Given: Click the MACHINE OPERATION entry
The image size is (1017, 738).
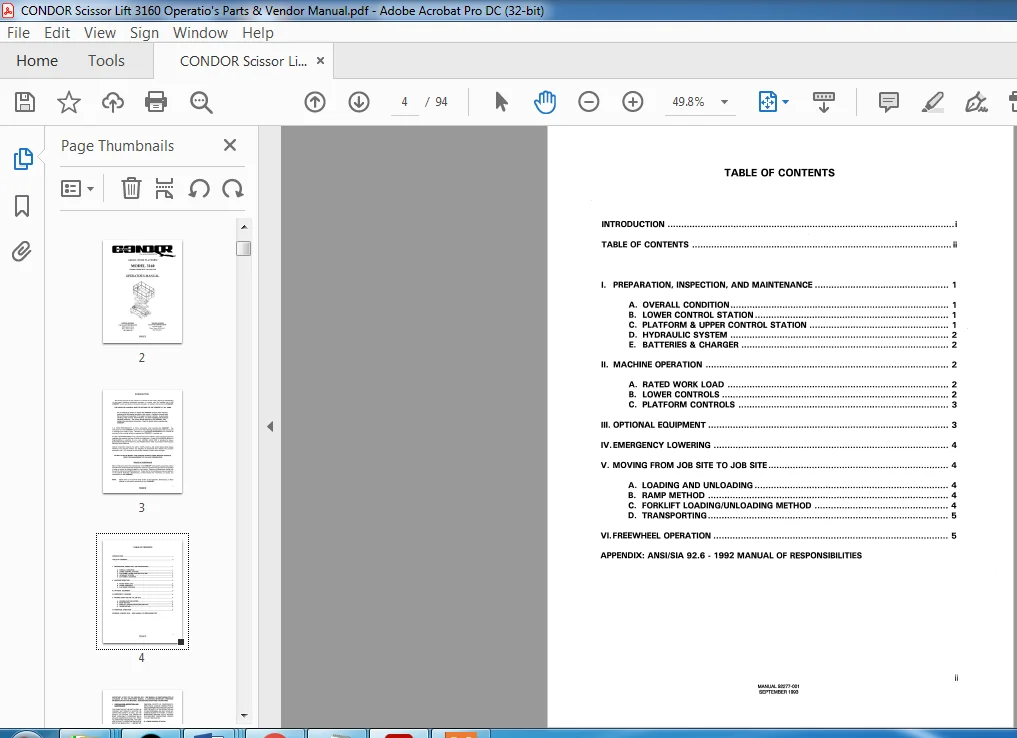Looking at the screenshot, I should (778, 364).
